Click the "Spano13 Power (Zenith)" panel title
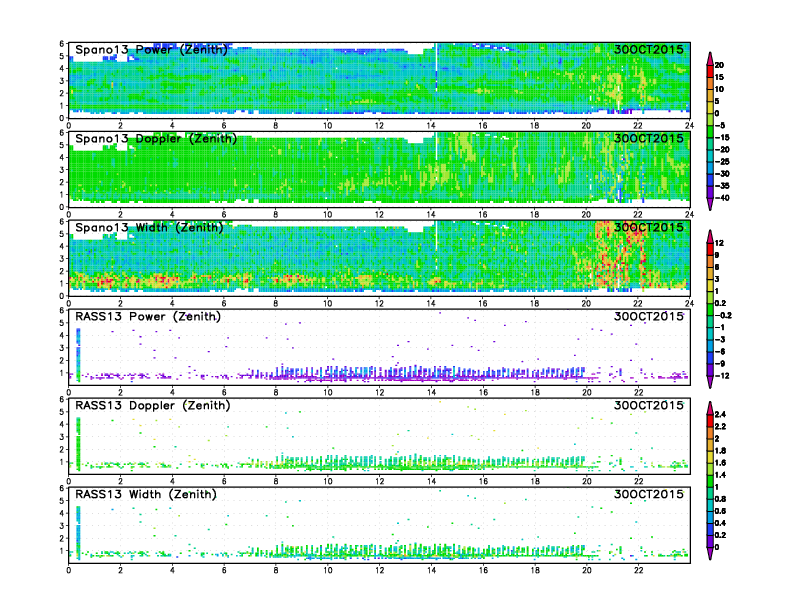Viewport: 792px width, 612px height. 152,49
